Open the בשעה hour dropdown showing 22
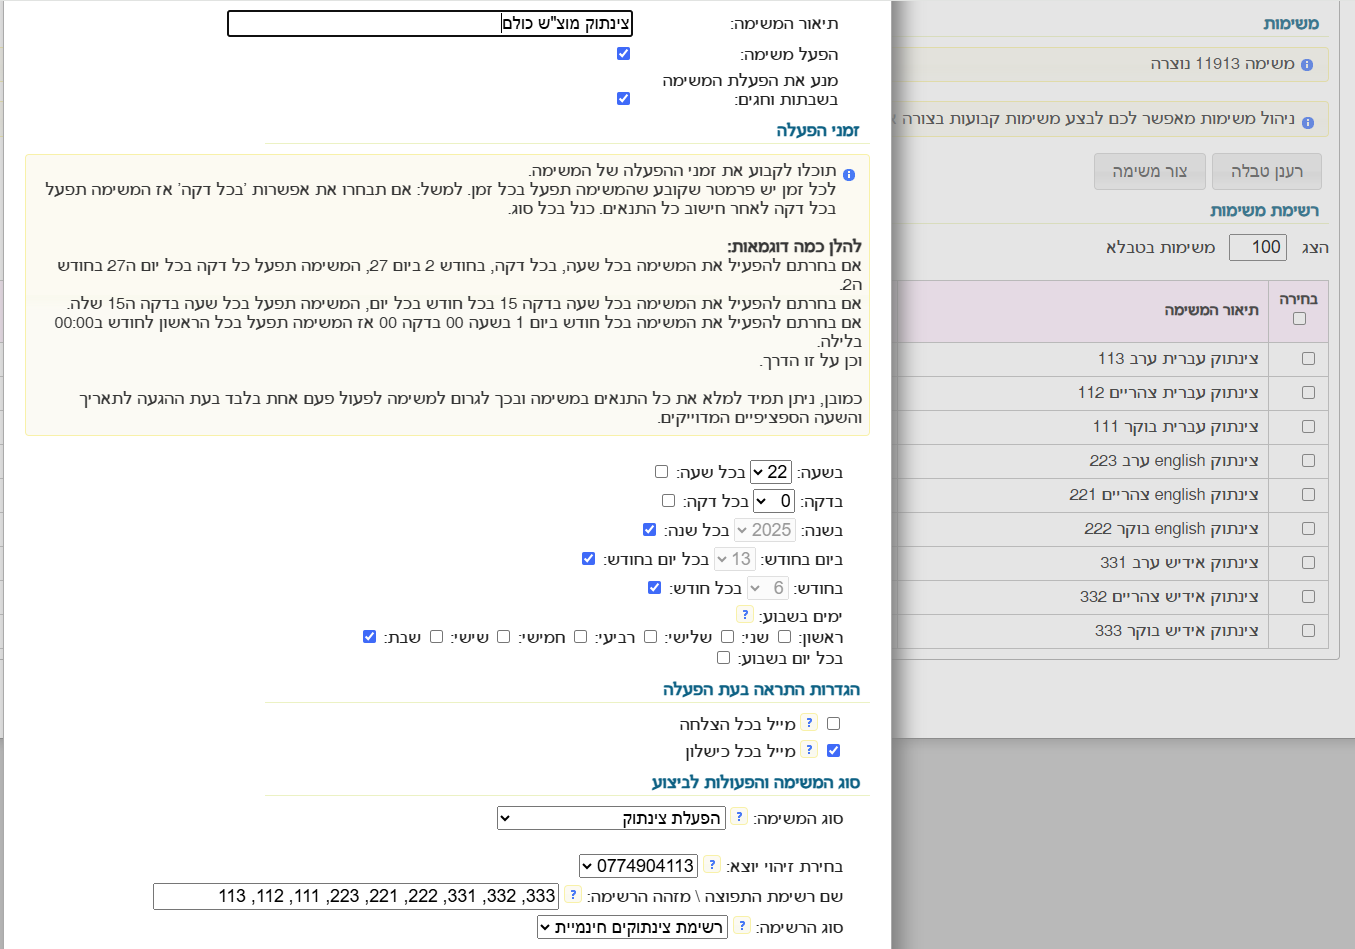 [770, 472]
